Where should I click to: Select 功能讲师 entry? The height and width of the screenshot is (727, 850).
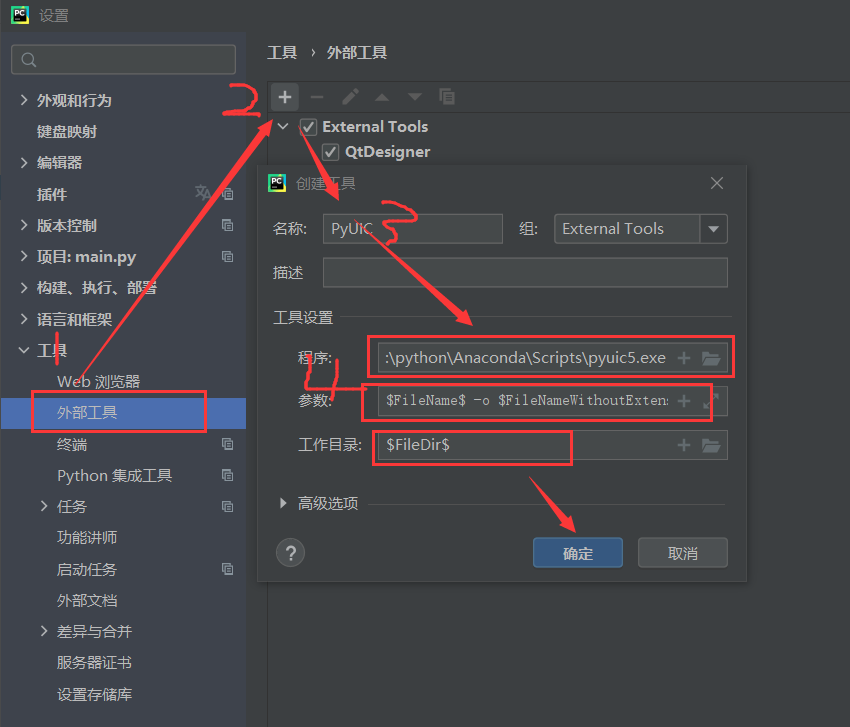[87, 537]
